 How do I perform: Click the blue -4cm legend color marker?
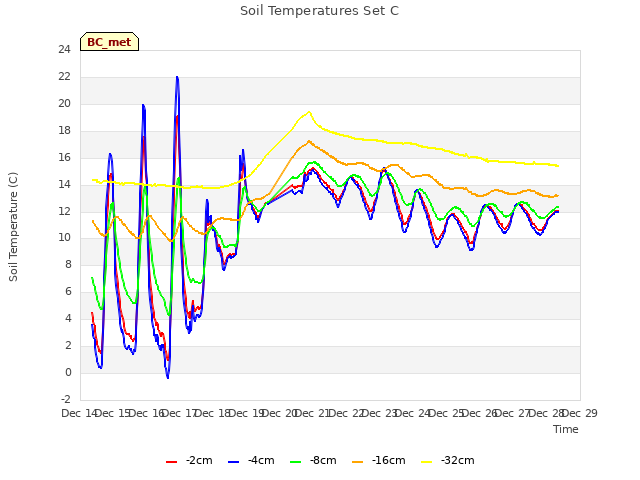tap(233, 462)
